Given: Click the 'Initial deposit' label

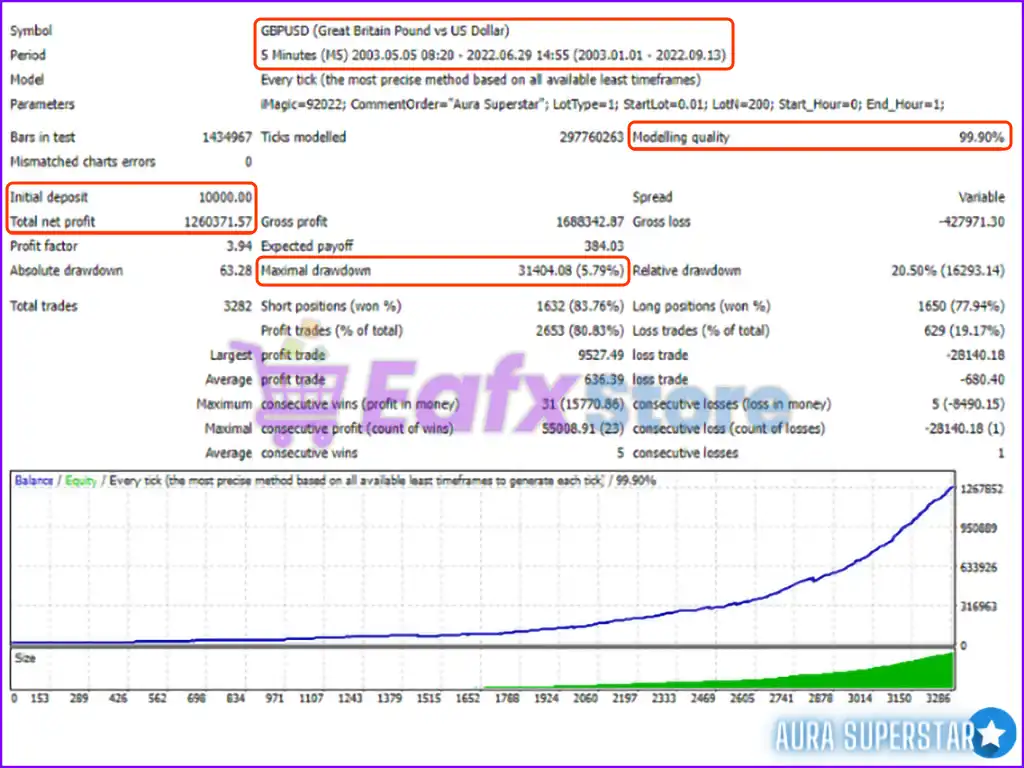Looking at the screenshot, I should (x=48, y=197).
